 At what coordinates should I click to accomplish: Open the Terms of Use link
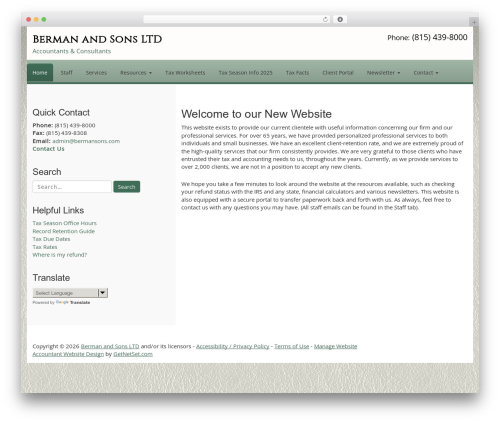(x=292, y=346)
